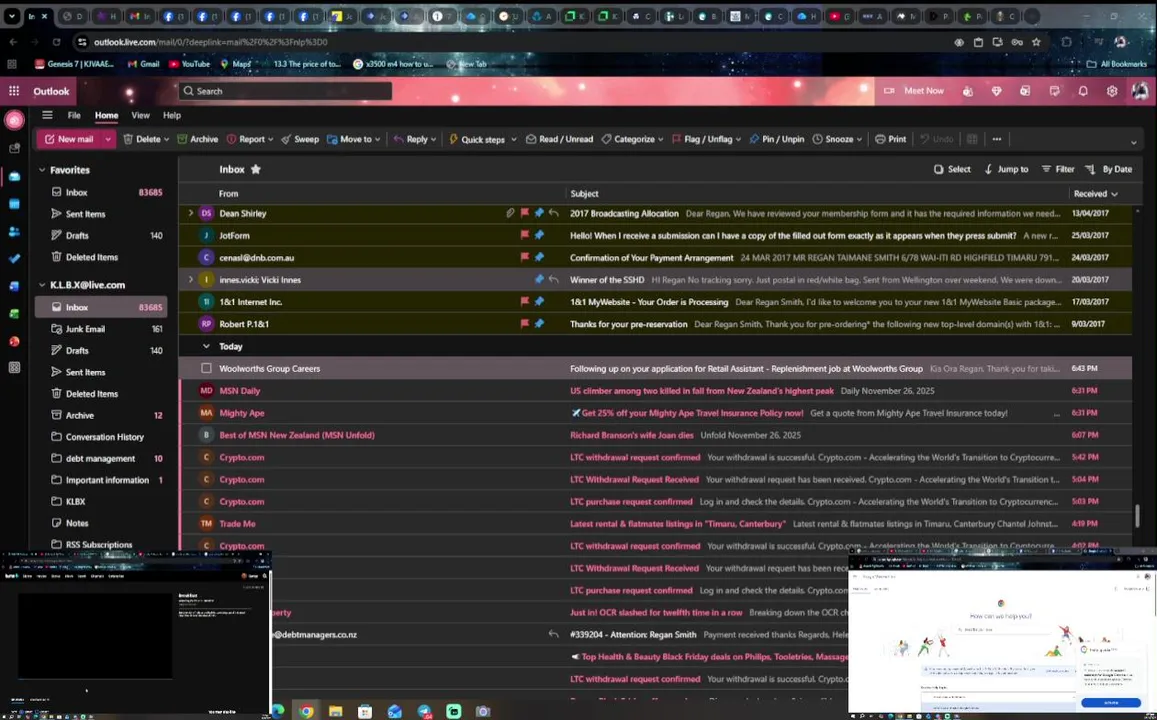Screen dimensions: 1157x720
Task: Tick the Woolworths Group Careers message checkbox
Action: [x=206, y=368]
